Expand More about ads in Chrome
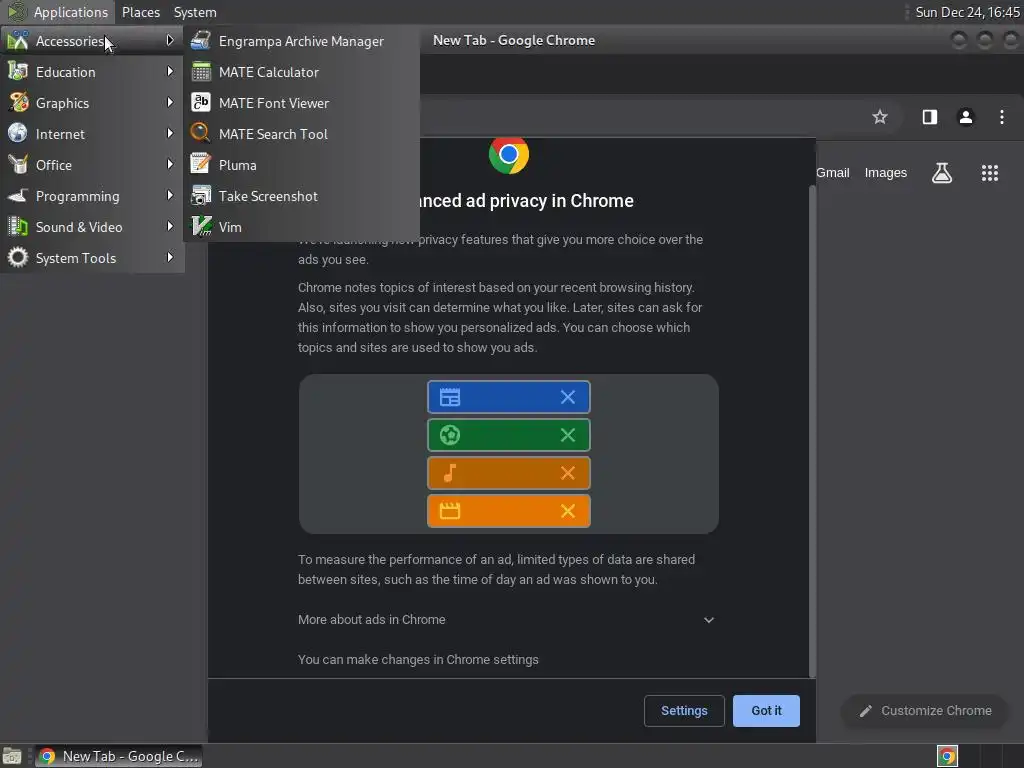 709,620
